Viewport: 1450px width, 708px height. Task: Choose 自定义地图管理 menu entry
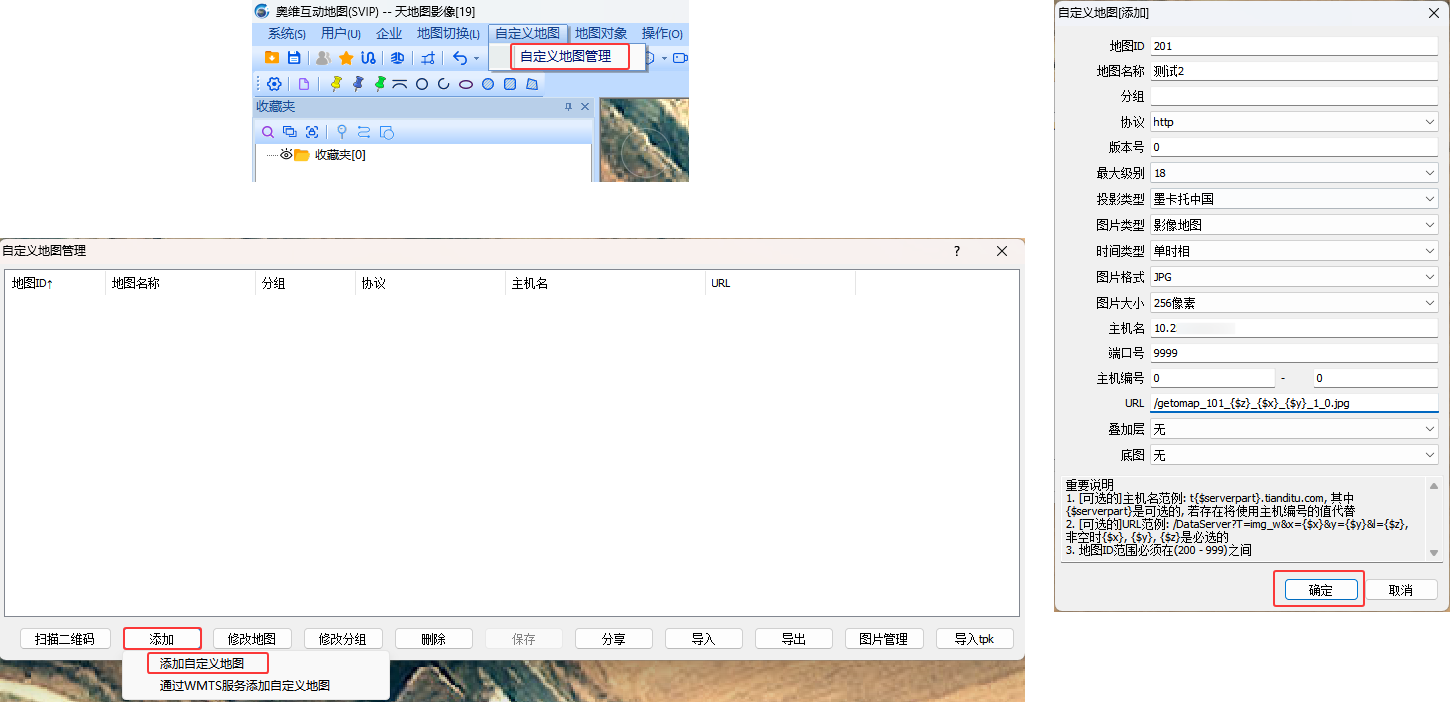point(566,57)
